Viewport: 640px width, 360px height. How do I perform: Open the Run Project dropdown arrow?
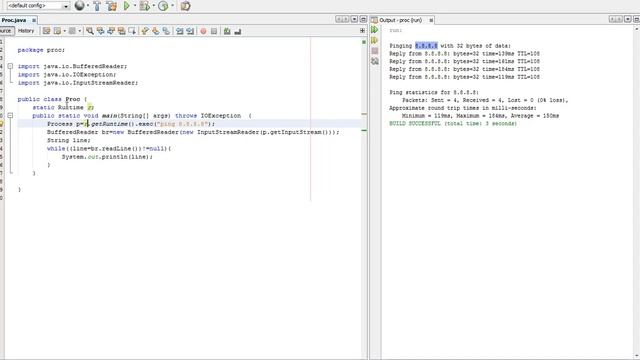[135, 6]
